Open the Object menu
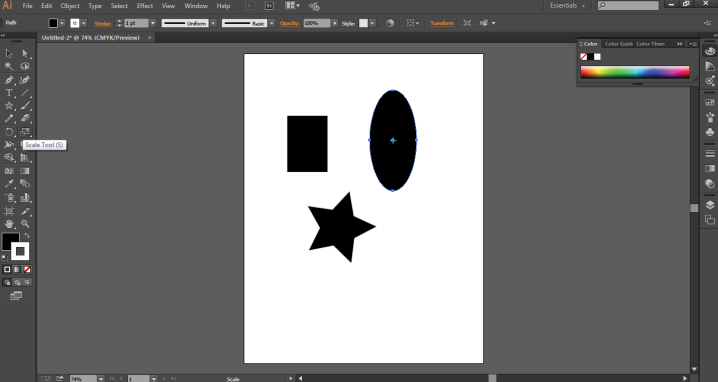This screenshot has width=718, height=382. tap(70, 6)
